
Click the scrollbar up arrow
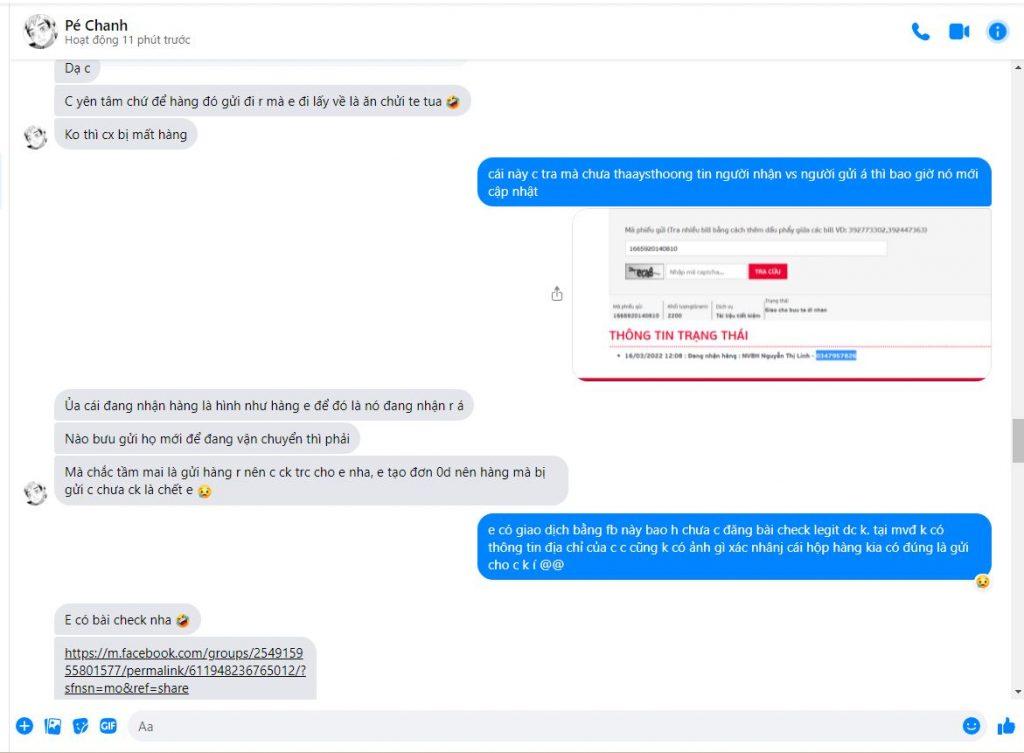tap(1017, 67)
